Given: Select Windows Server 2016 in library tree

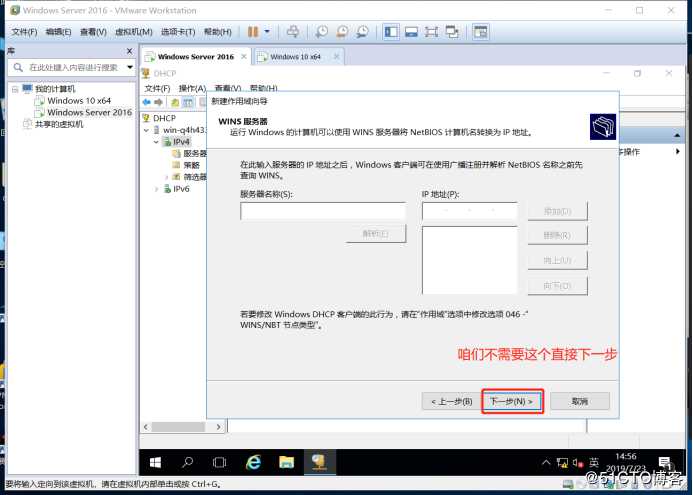Looking at the screenshot, I should coord(89,112).
